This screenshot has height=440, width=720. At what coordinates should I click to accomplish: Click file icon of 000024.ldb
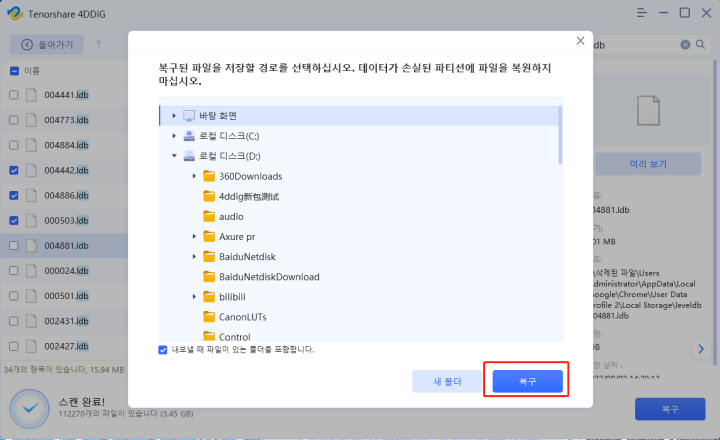pos(31,271)
